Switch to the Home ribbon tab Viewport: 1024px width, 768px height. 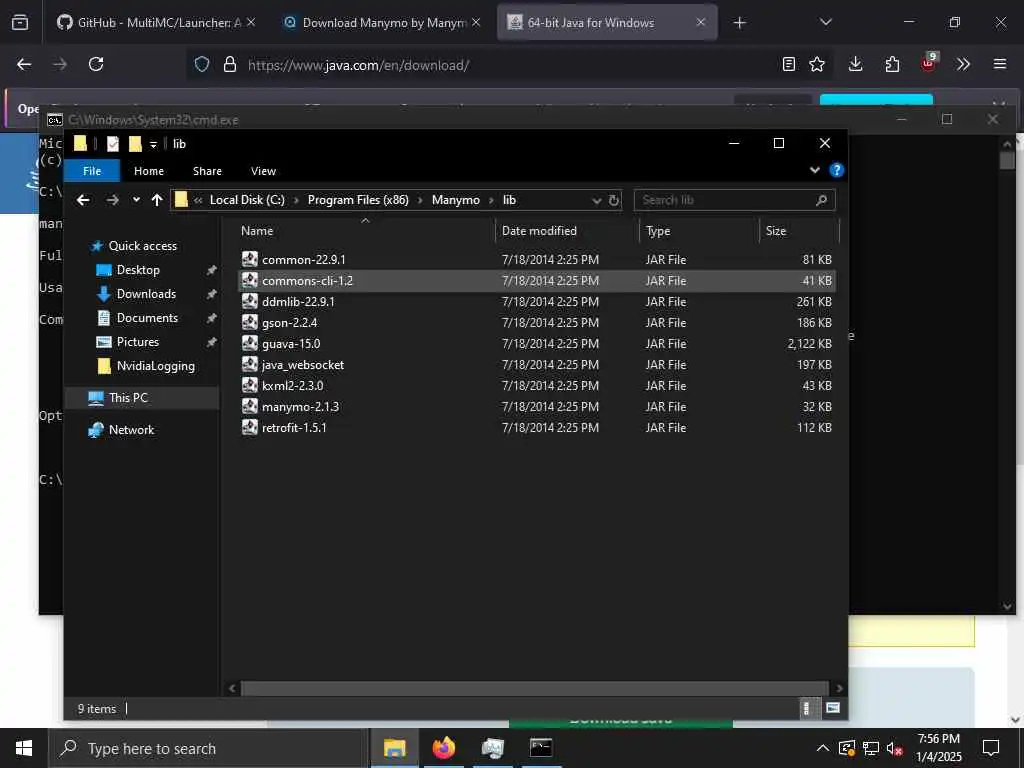(149, 171)
